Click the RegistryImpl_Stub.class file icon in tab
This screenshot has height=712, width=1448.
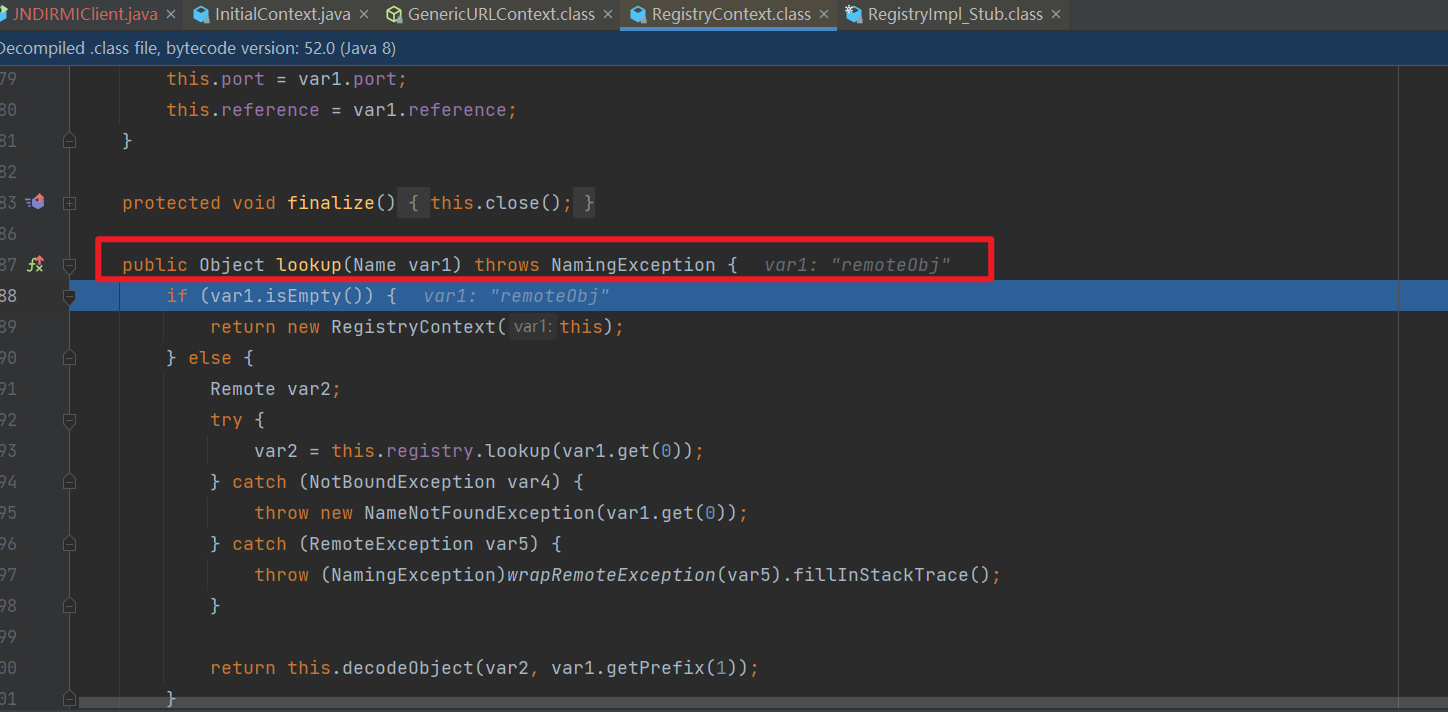pyautogui.click(x=853, y=15)
